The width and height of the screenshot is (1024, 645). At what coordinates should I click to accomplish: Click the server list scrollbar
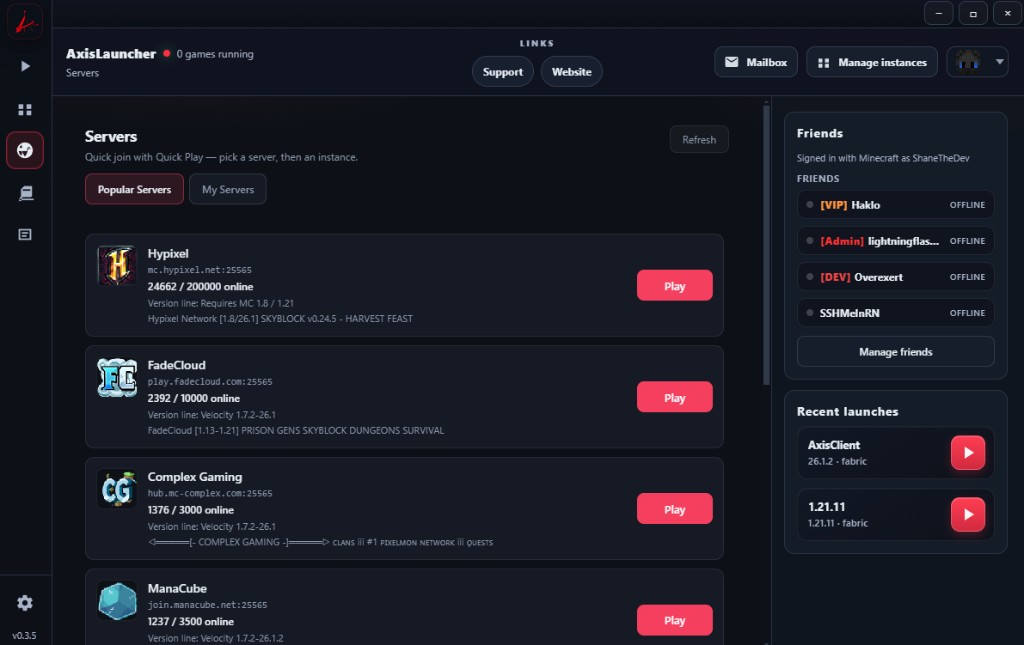coord(767,245)
